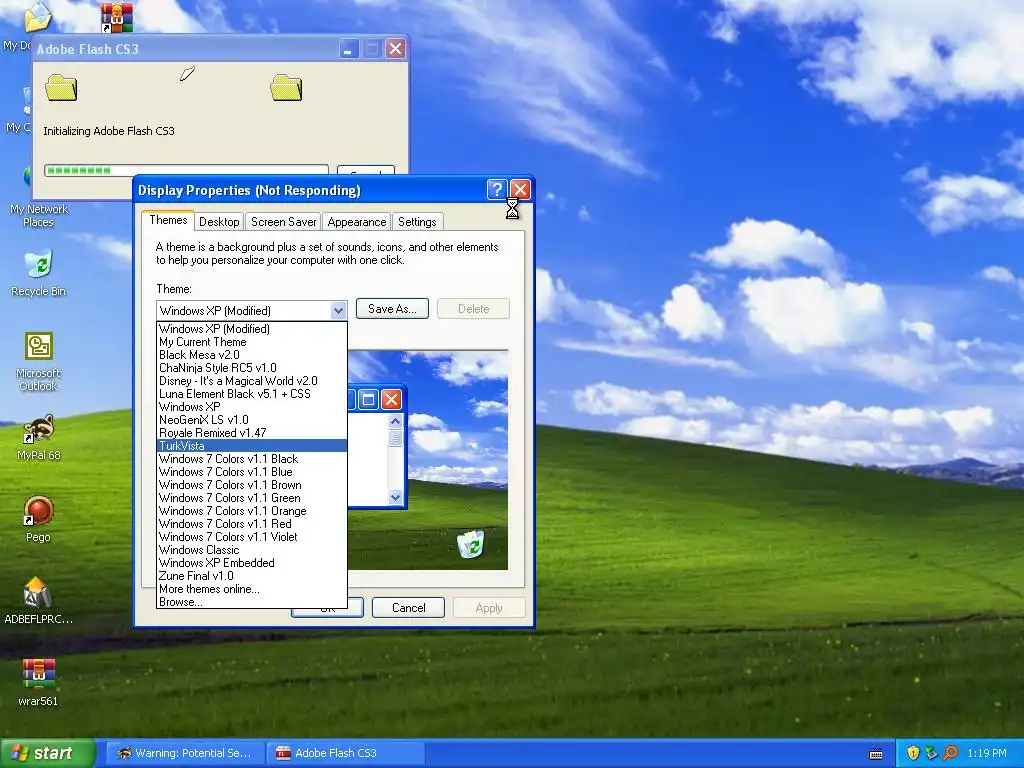Pick Windows 7 Colors v1.1 Green
This screenshot has height=768, width=1024.
(251, 498)
